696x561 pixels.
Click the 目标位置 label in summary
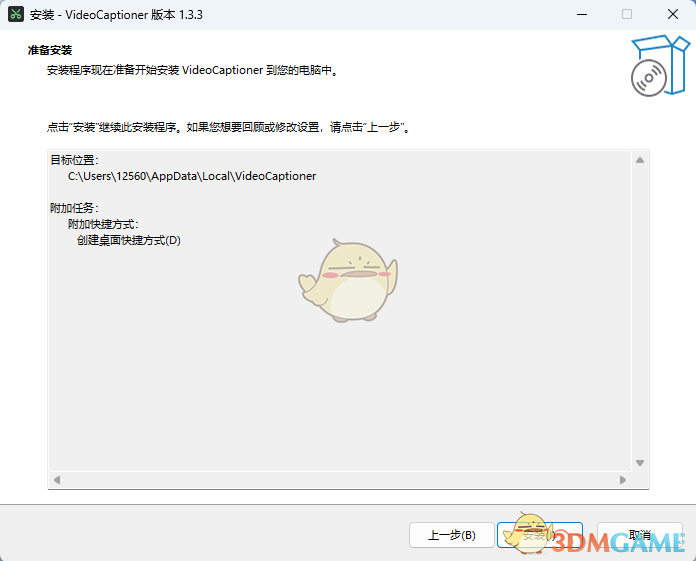pyautogui.click(x=74, y=160)
